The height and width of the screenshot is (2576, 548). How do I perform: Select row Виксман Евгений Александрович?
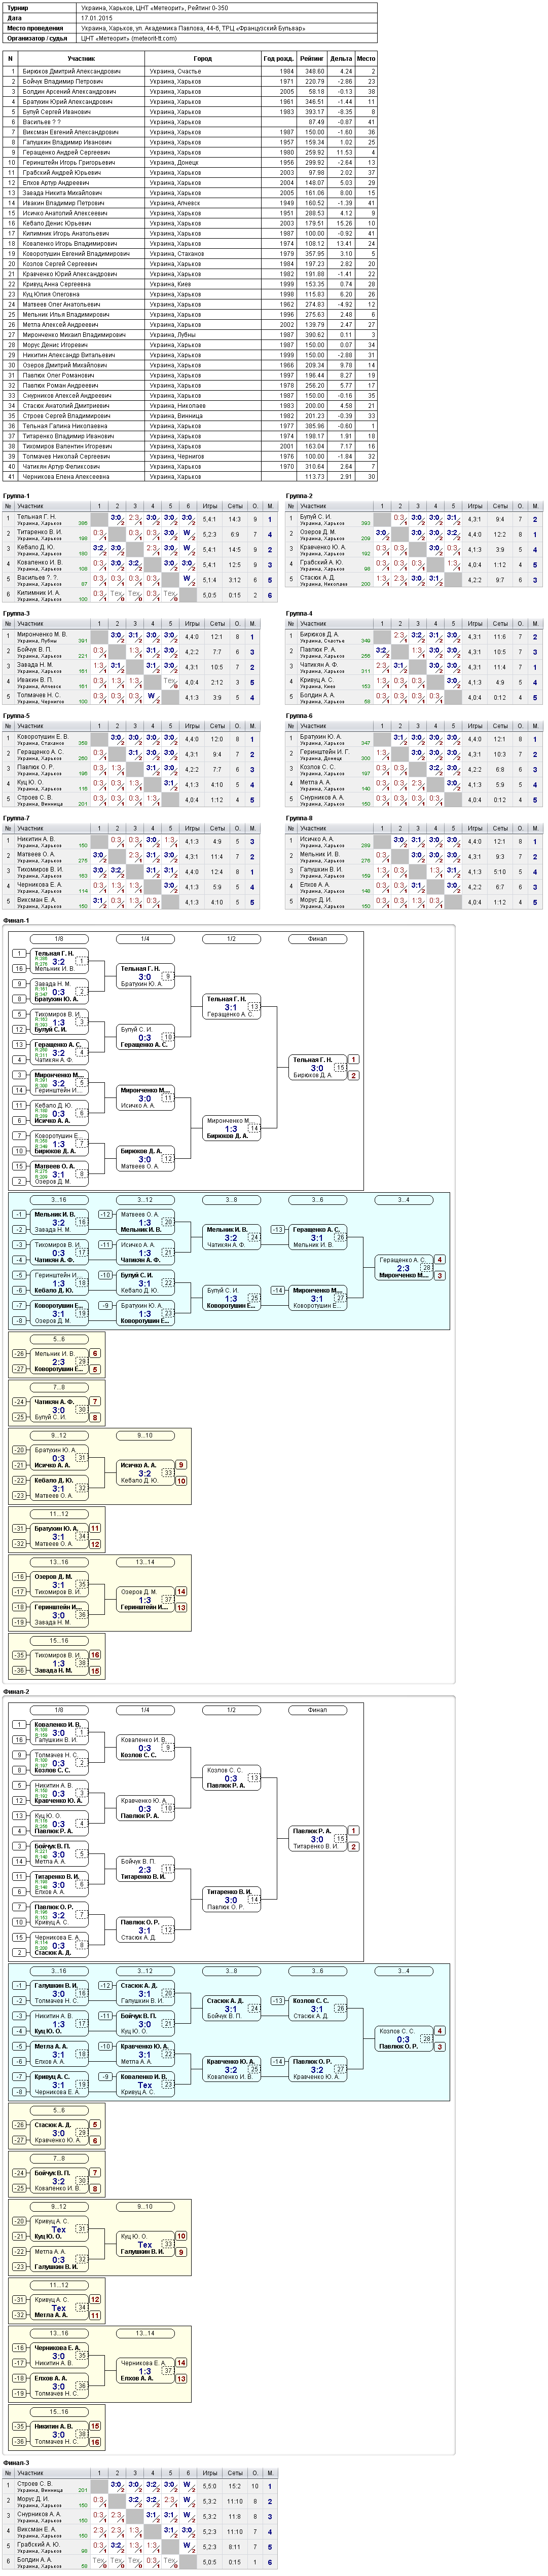[x=190, y=132]
